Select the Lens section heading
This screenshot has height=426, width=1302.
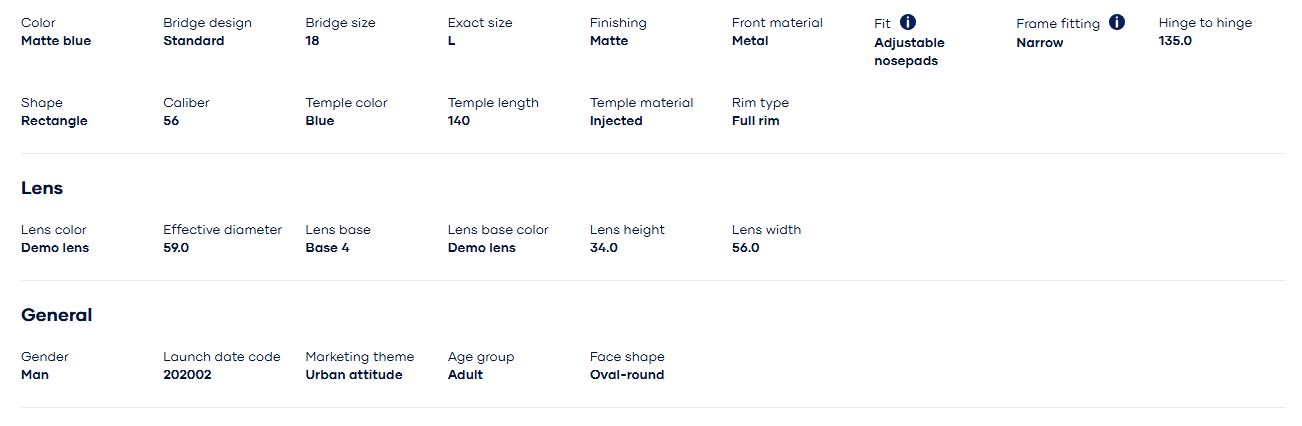point(42,188)
